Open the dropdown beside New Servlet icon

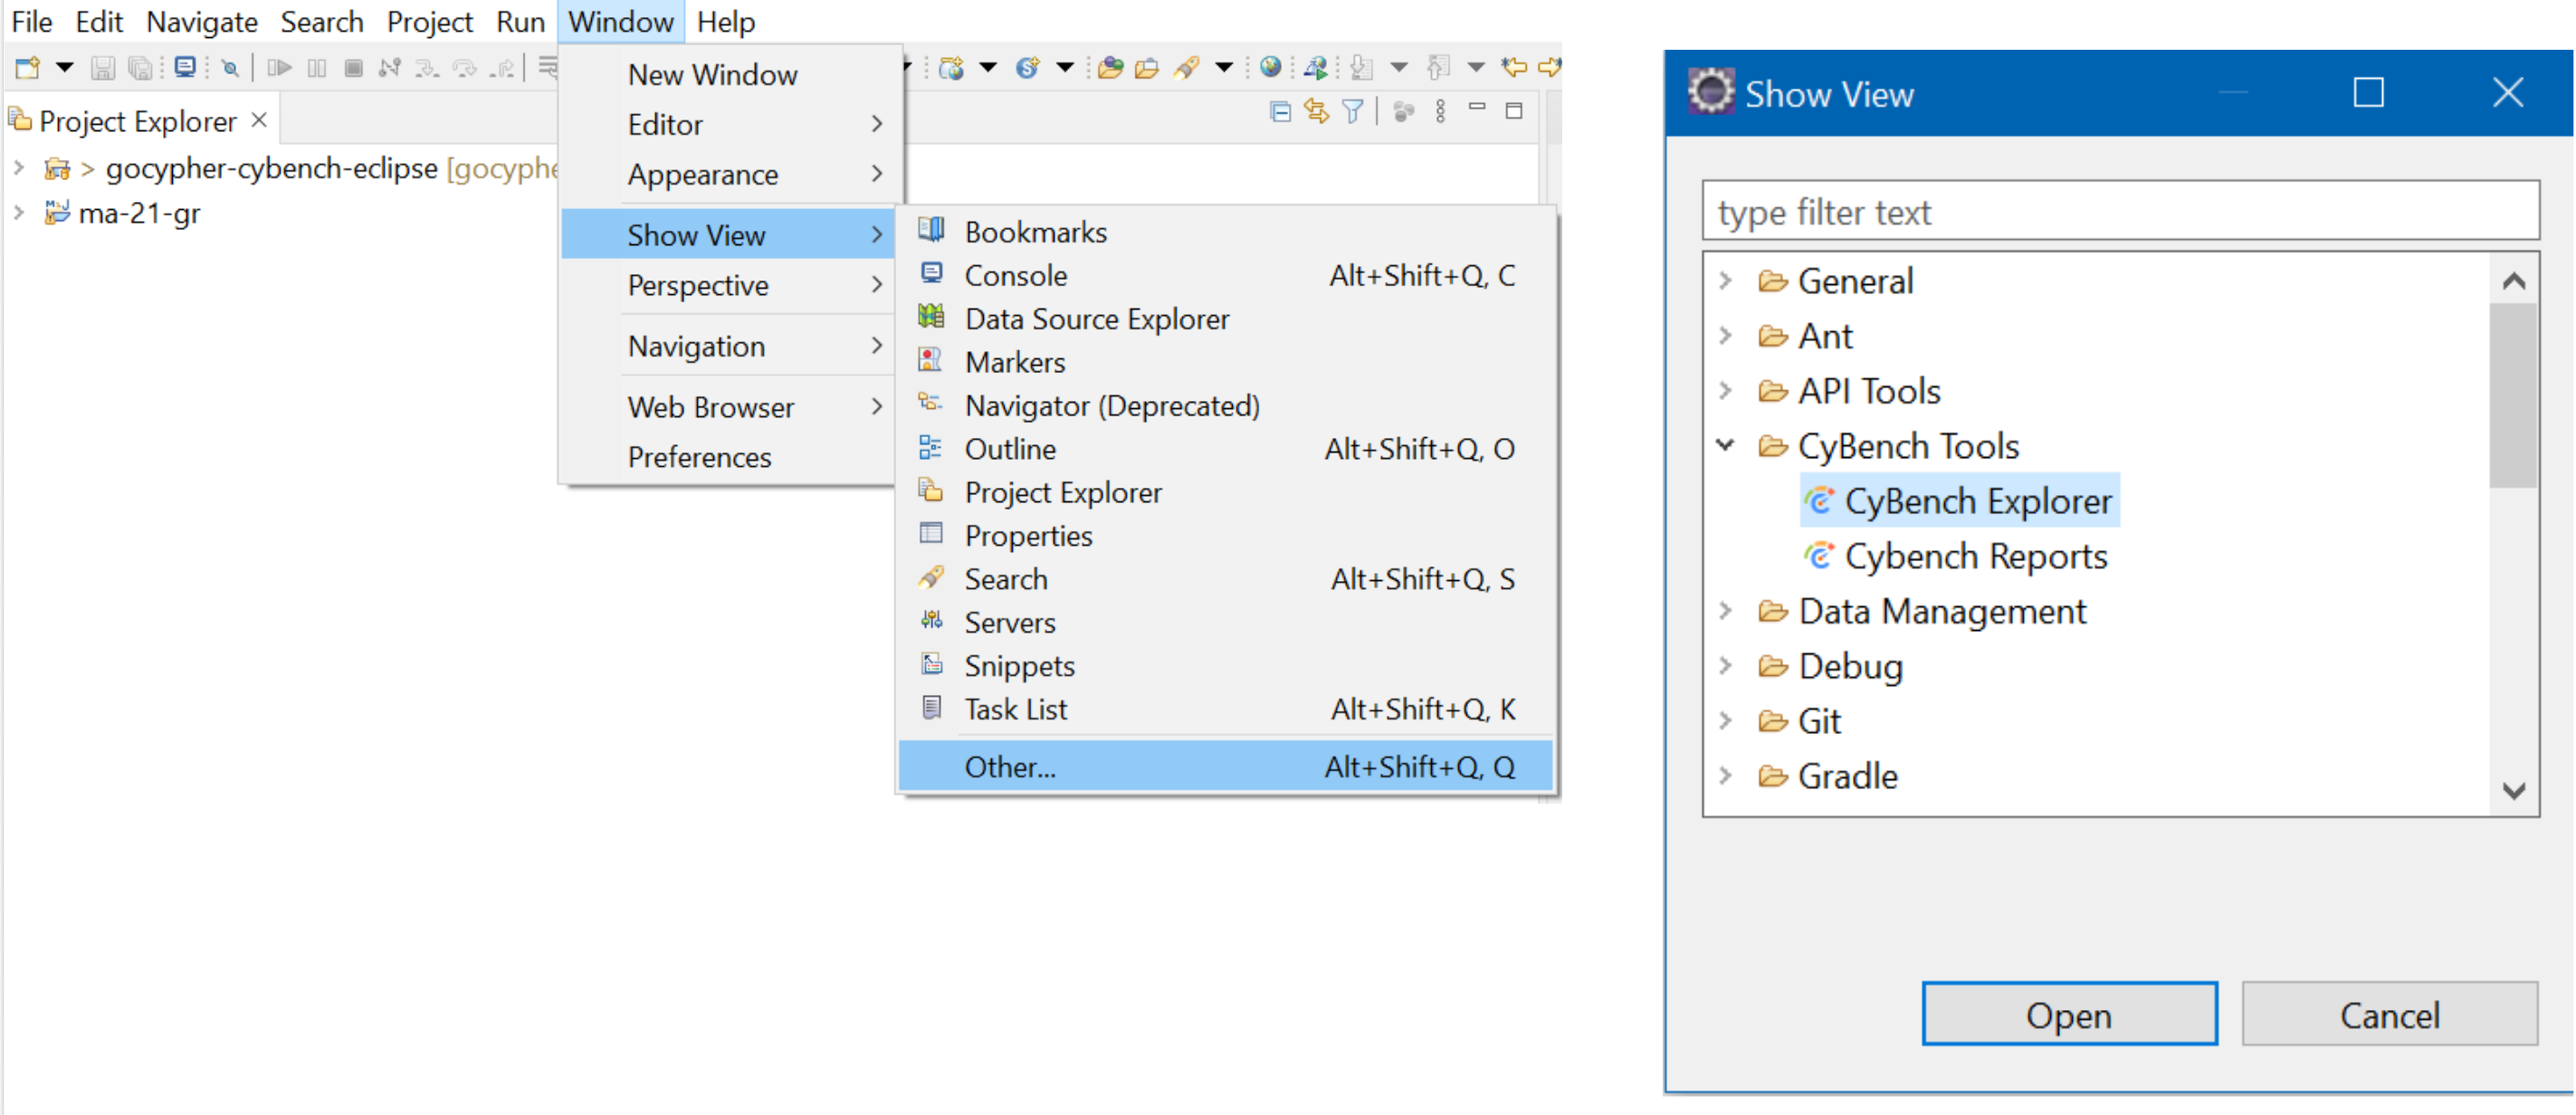point(1065,68)
